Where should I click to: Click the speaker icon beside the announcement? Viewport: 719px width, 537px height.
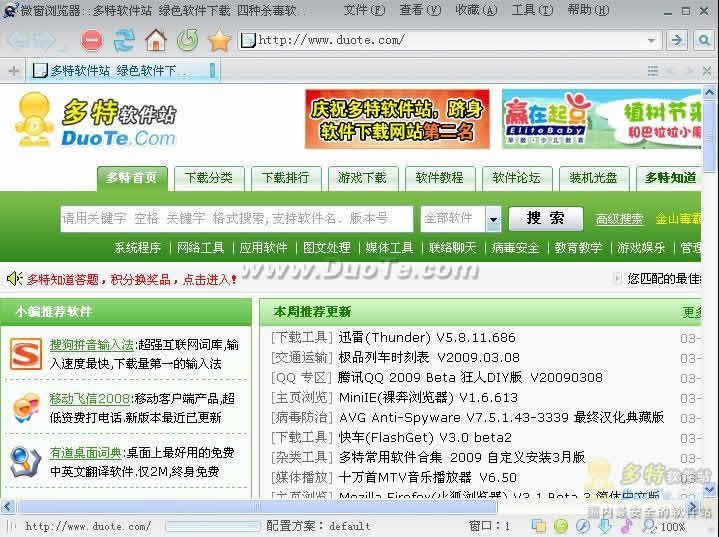[x=14, y=278]
